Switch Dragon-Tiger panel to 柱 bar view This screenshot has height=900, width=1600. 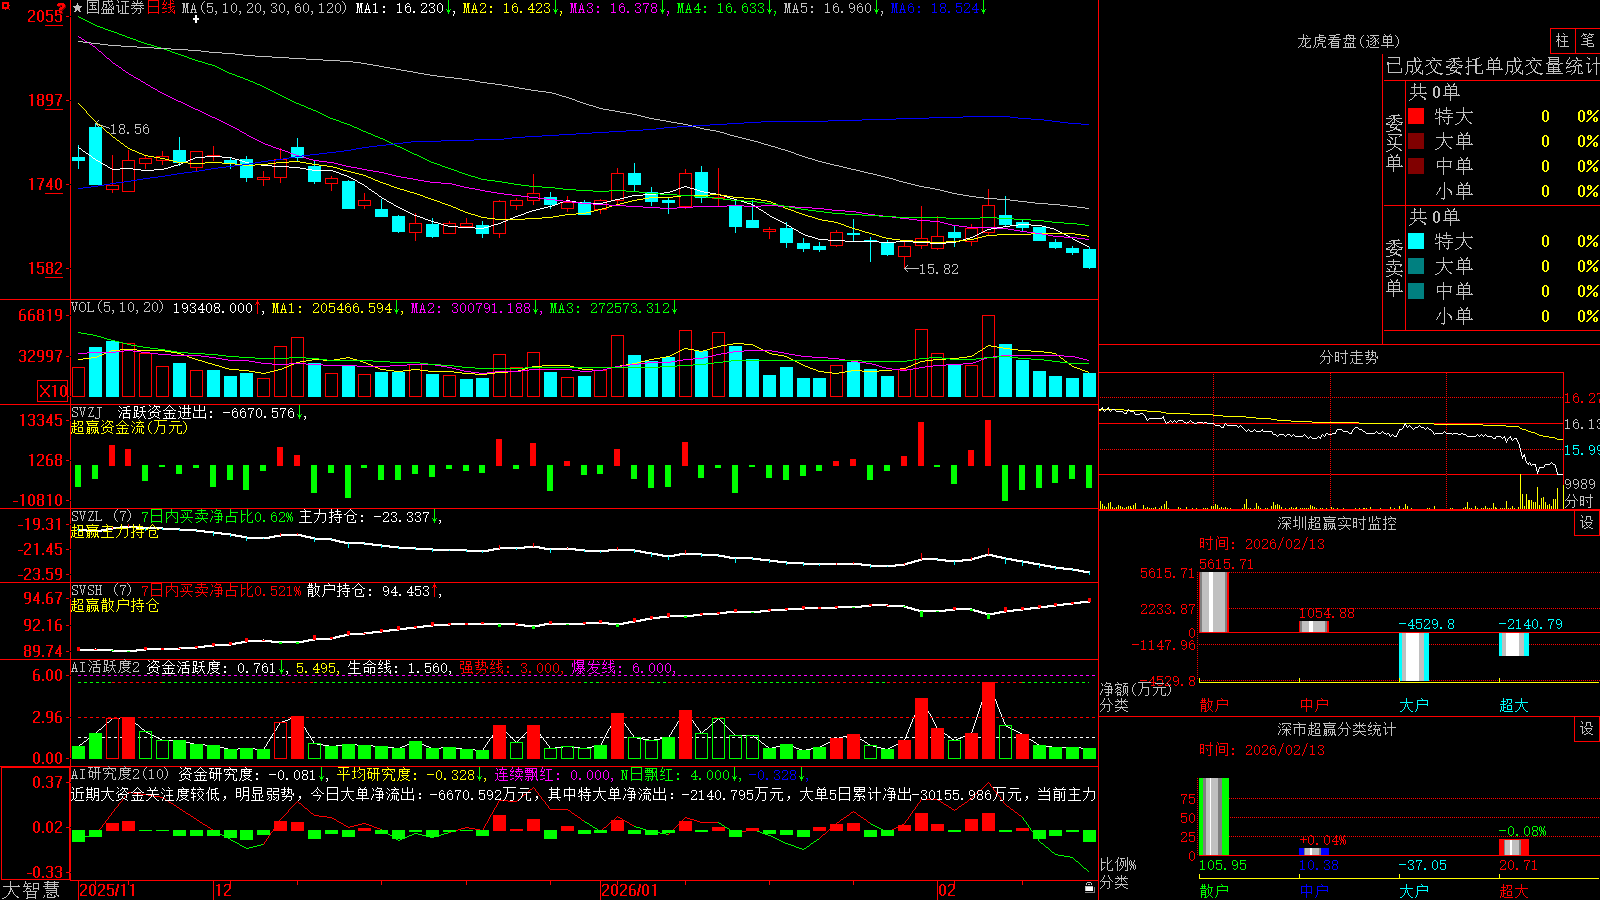point(1562,41)
